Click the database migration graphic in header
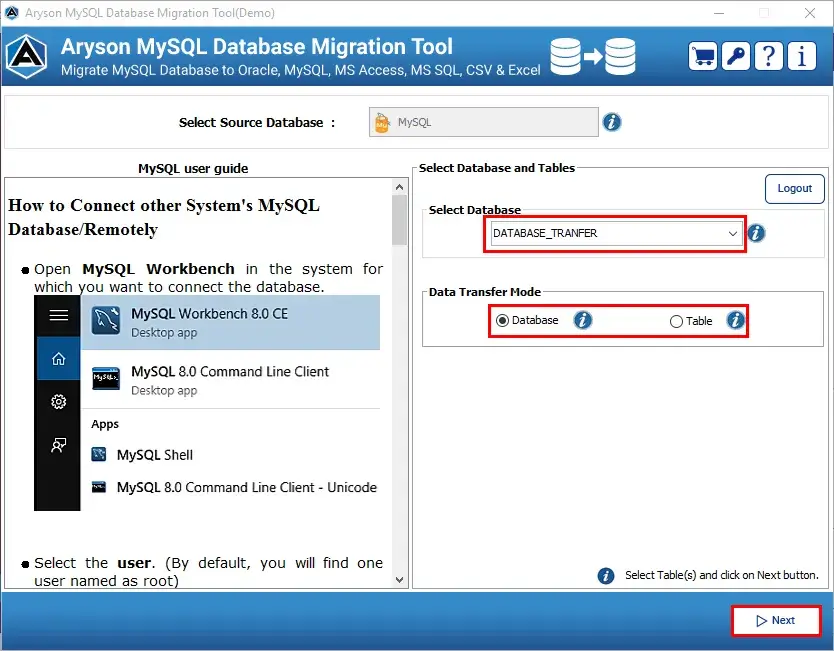 pyautogui.click(x=593, y=56)
